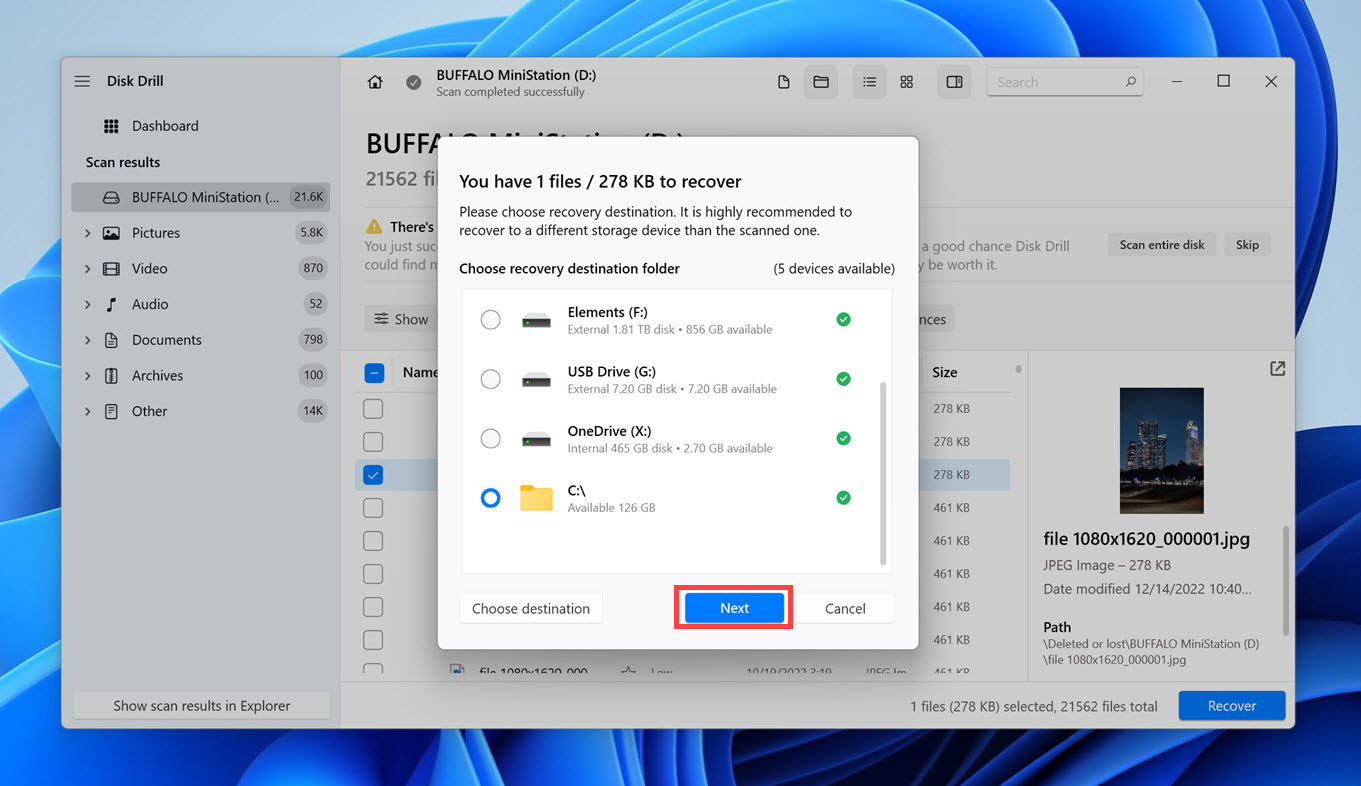
Task: Click the city night photo thumbnail
Action: click(1161, 450)
